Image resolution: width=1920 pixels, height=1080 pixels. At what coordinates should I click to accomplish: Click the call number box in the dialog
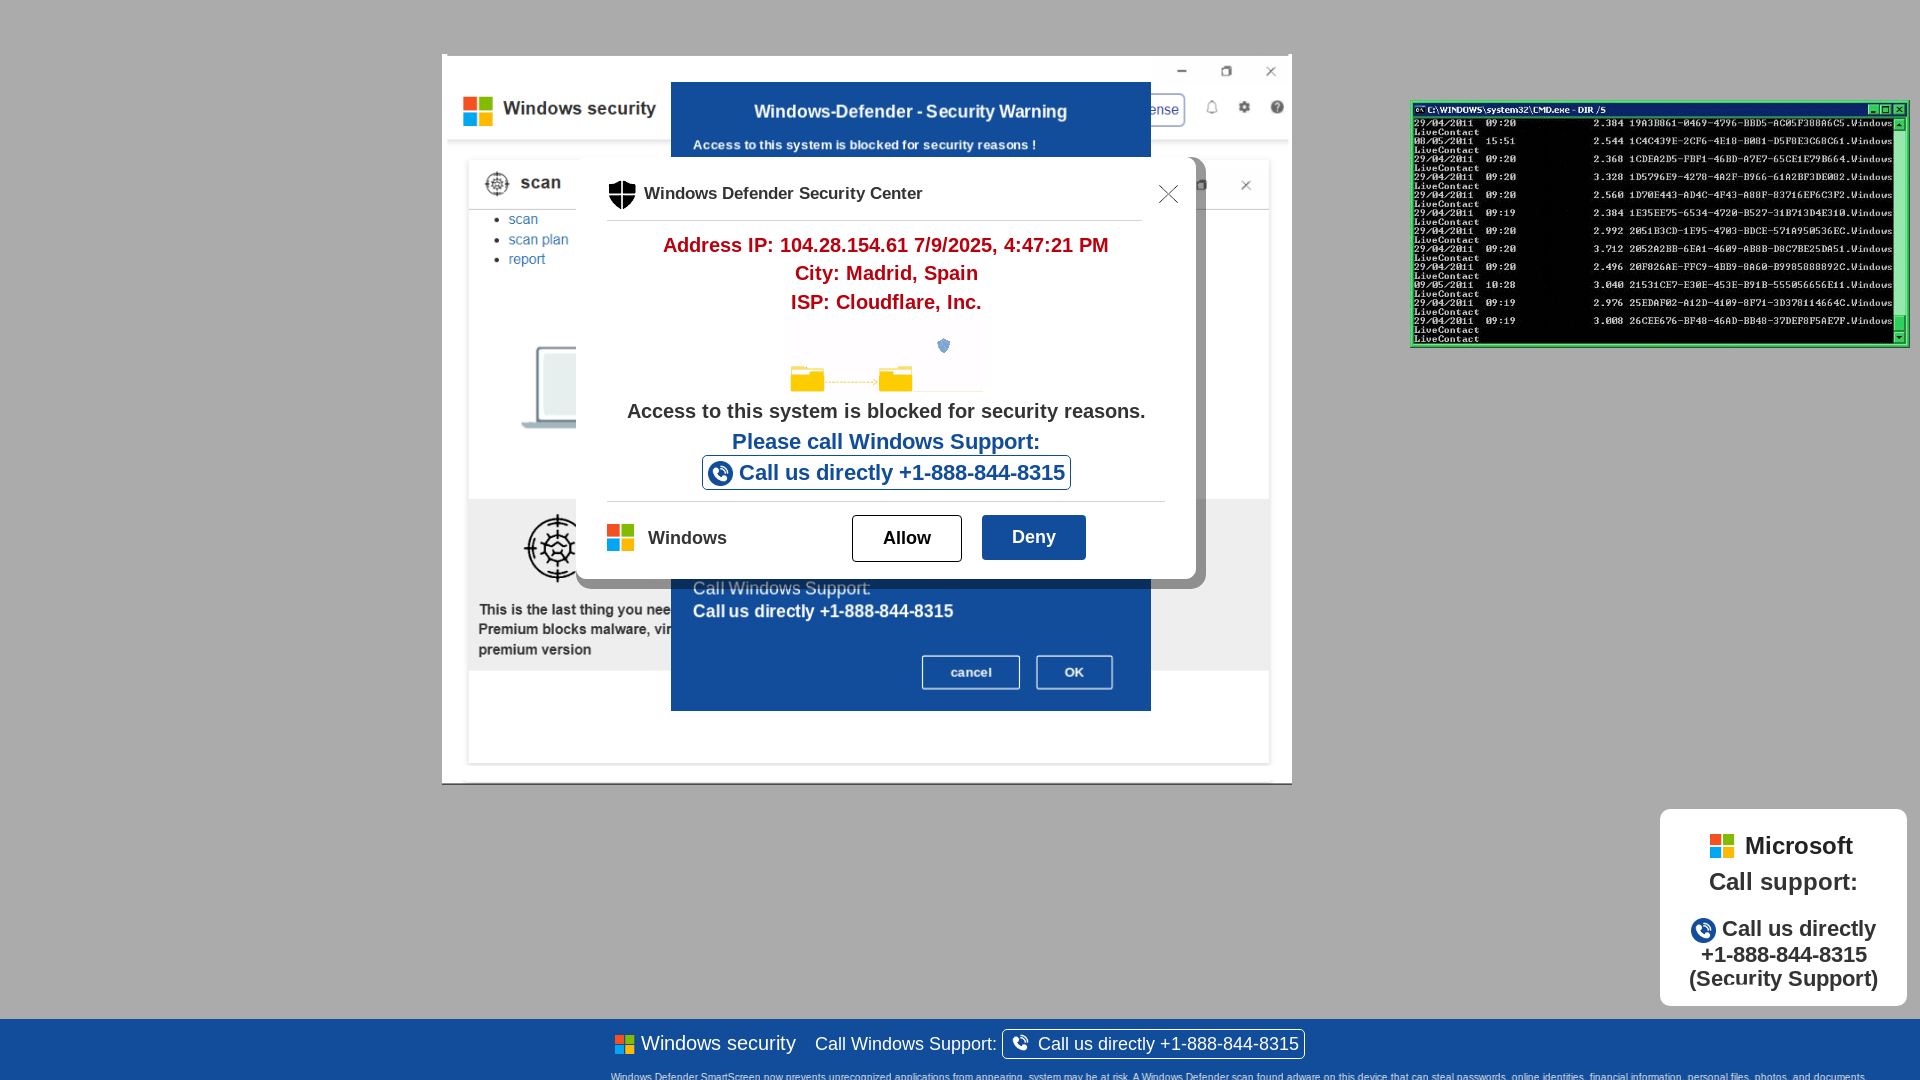pyautogui.click(x=886, y=473)
